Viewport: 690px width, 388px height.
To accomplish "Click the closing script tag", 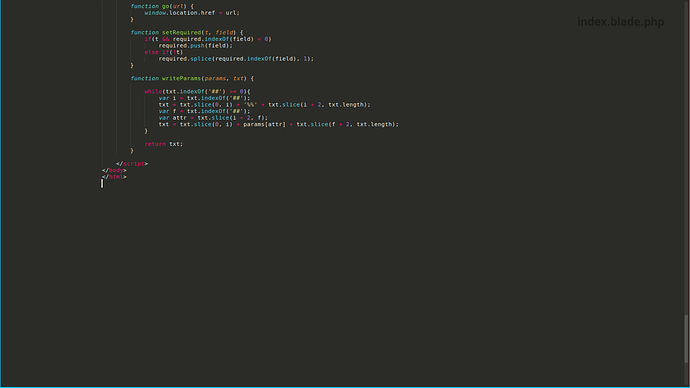I will (x=132, y=164).
